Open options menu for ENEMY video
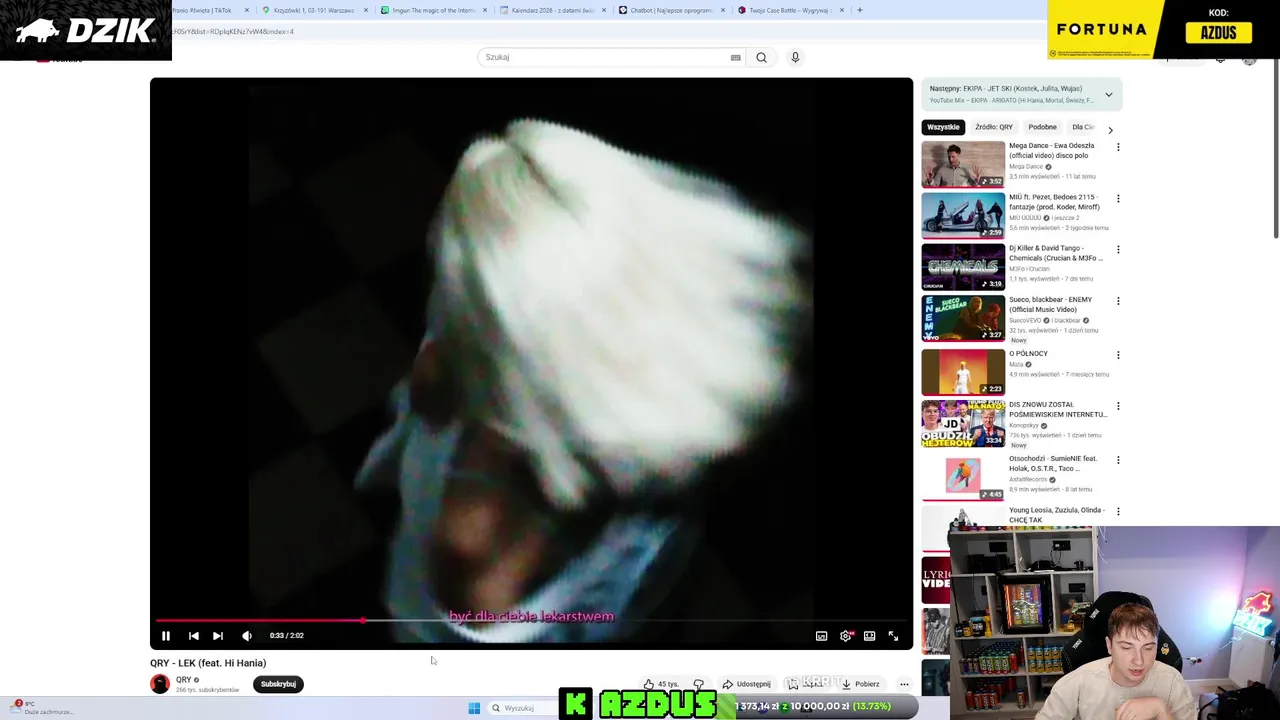Image resolution: width=1280 pixels, height=720 pixels. coord(1118,301)
